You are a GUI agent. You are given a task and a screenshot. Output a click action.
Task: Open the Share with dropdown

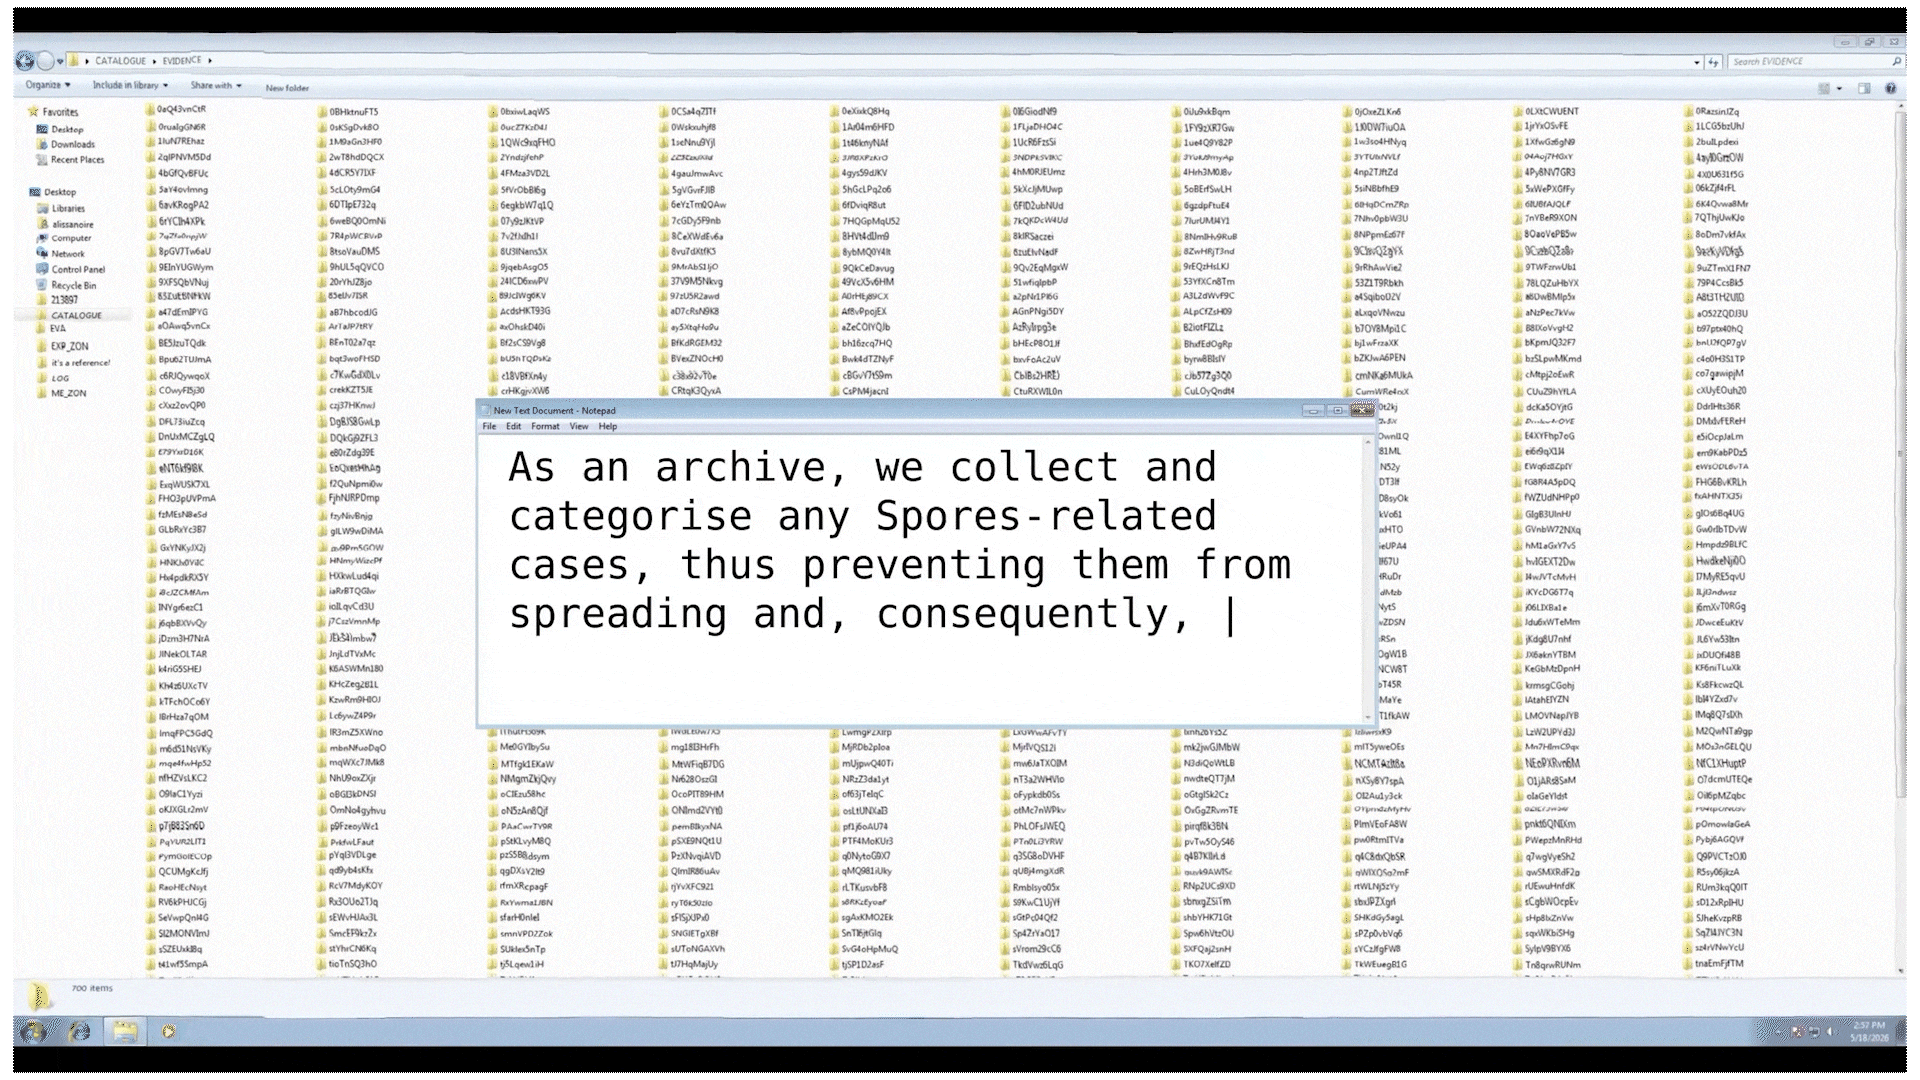(216, 86)
